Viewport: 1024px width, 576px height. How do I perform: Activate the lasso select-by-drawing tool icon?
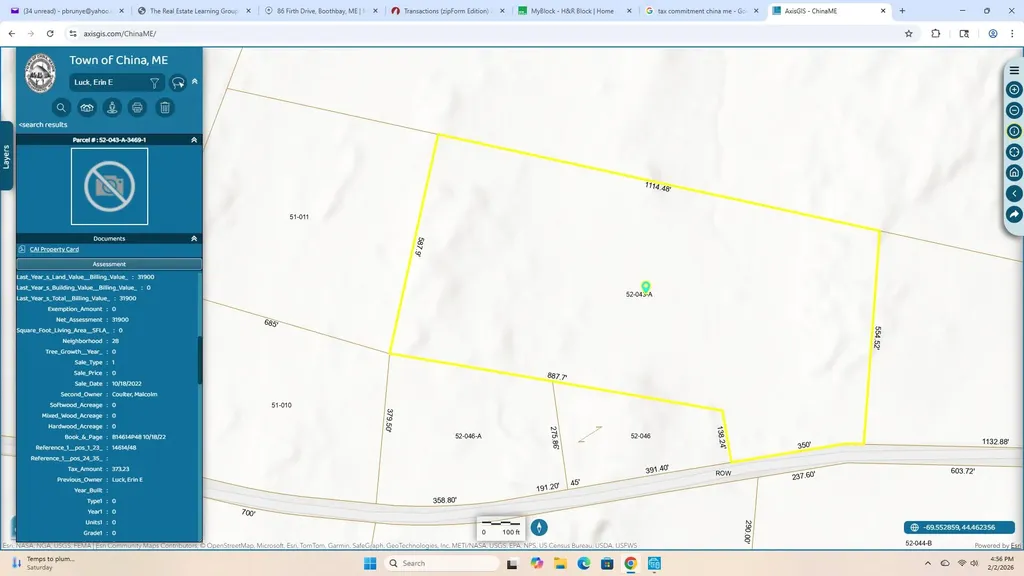tap(178, 82)
